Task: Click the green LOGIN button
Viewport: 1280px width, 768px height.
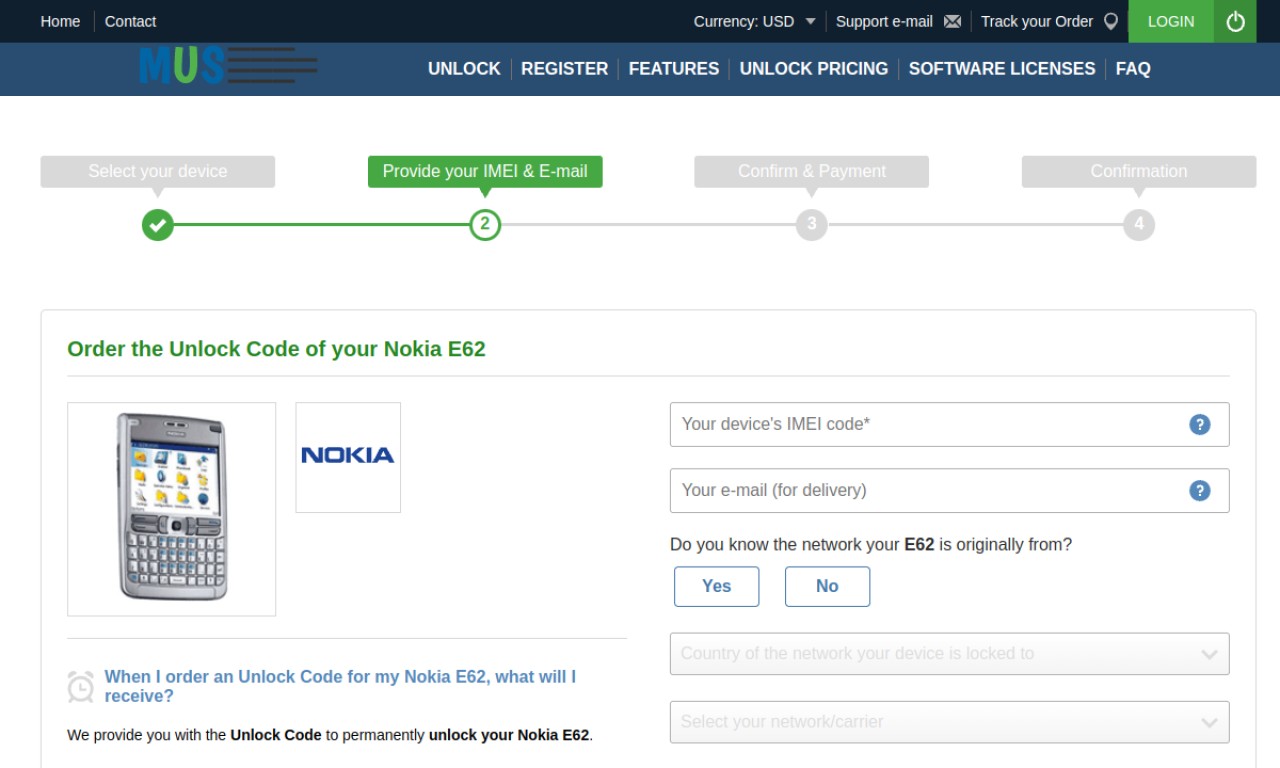Action: tap(1171, 21)
